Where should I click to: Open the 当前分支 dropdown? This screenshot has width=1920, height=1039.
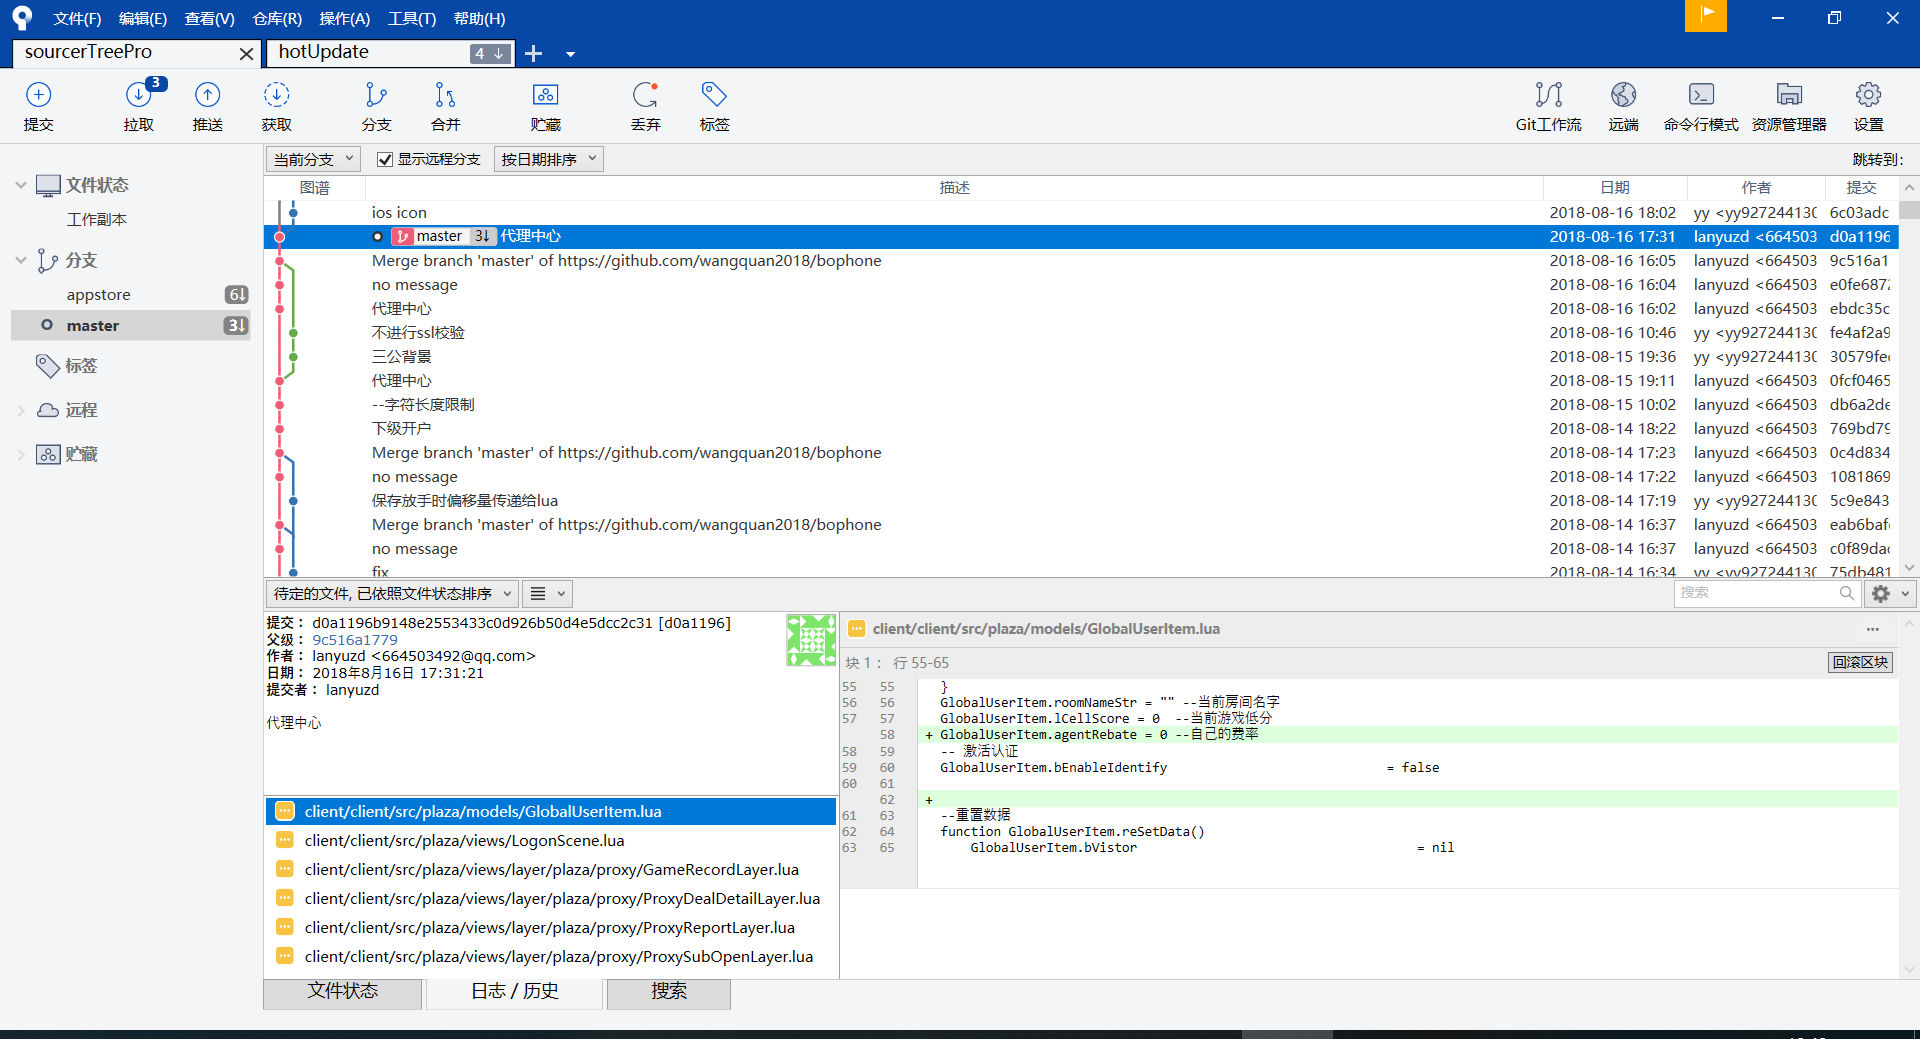coord(313,159)
